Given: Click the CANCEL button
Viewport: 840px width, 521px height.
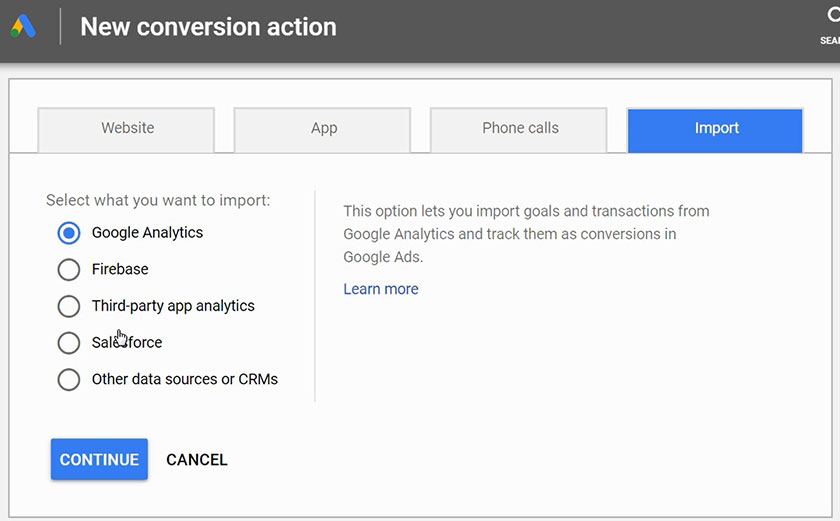Looking at the screenshot, I should click(x=197, y=460).
